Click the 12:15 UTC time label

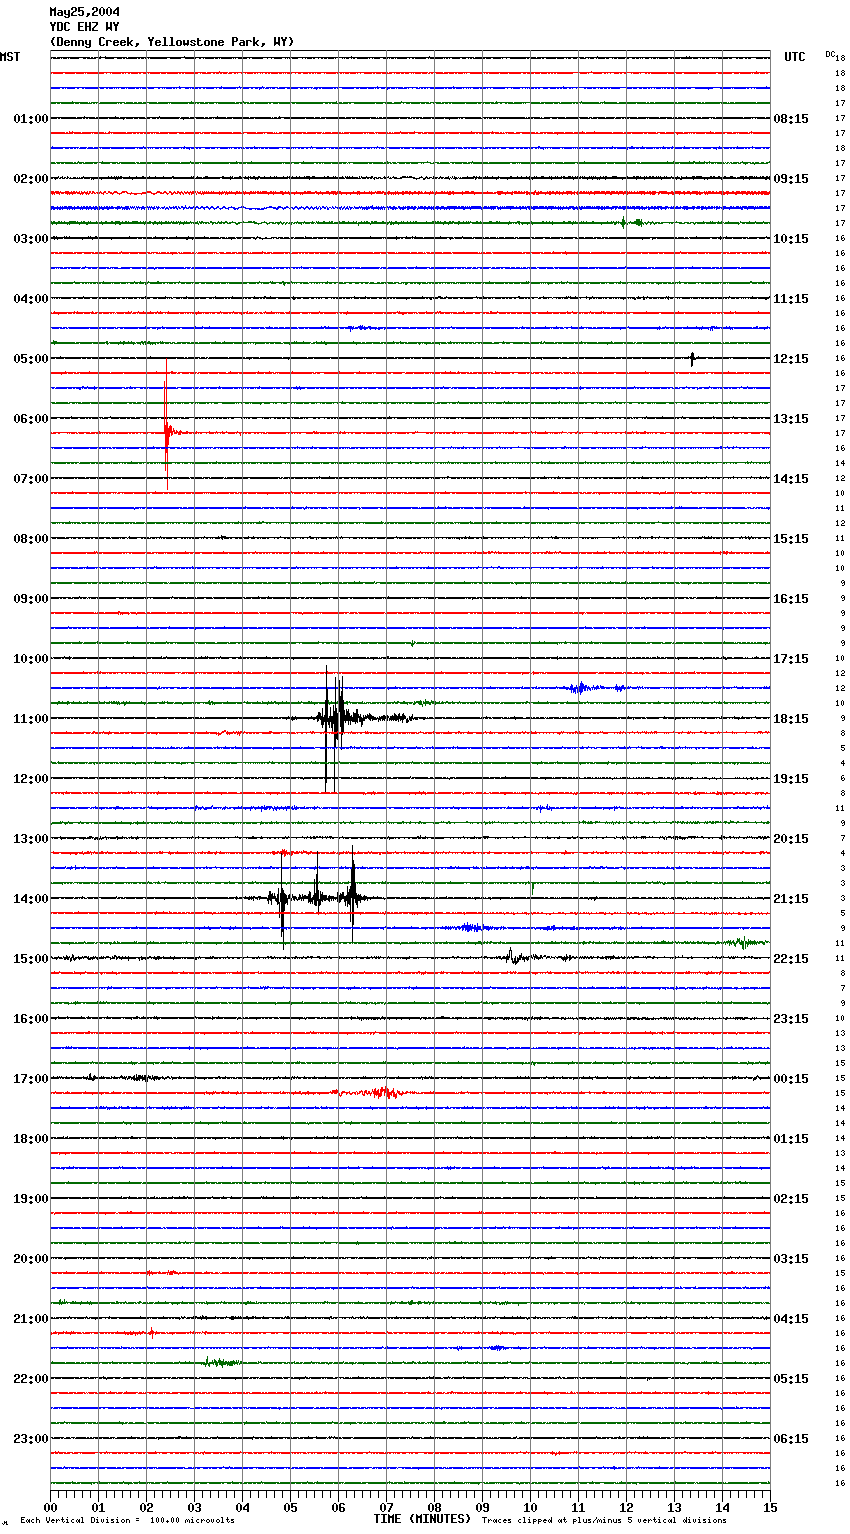point(791,359)
